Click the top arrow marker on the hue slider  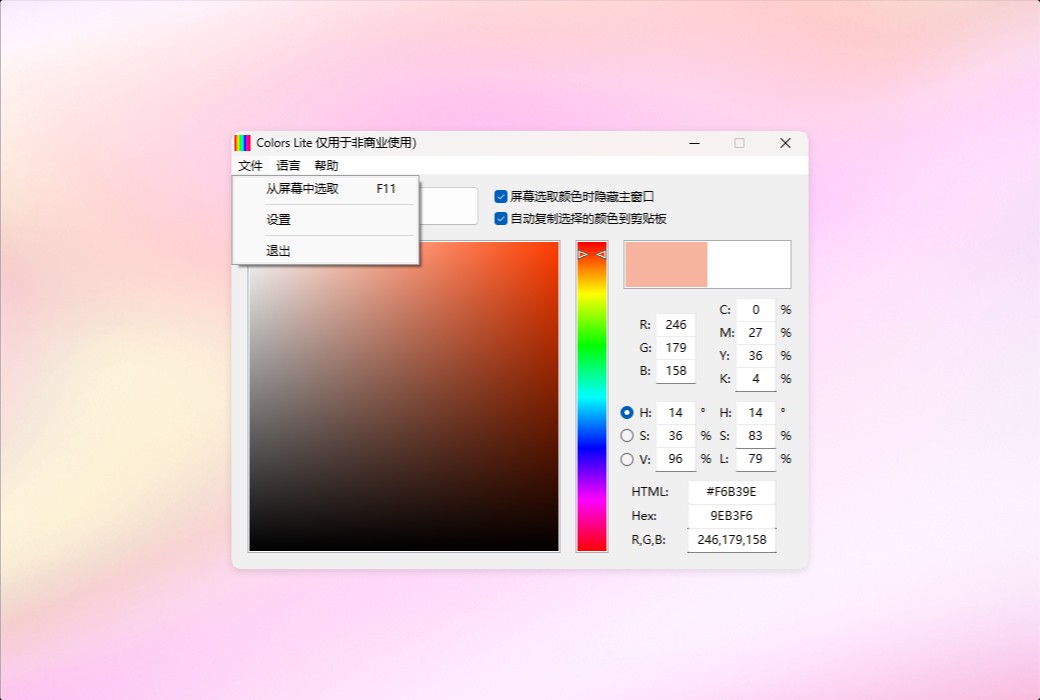[582, 255]
